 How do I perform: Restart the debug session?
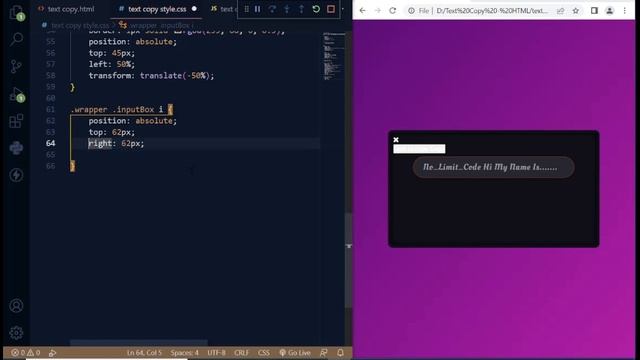coord(316,9)
